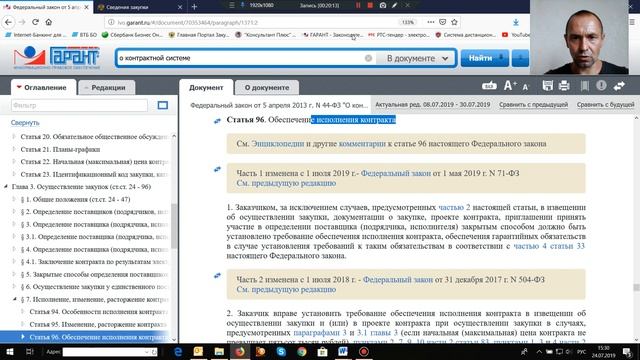This screenshot has width=640, height=360.
Task: Open the 'Документ' tab
Action: pos(206,87)
